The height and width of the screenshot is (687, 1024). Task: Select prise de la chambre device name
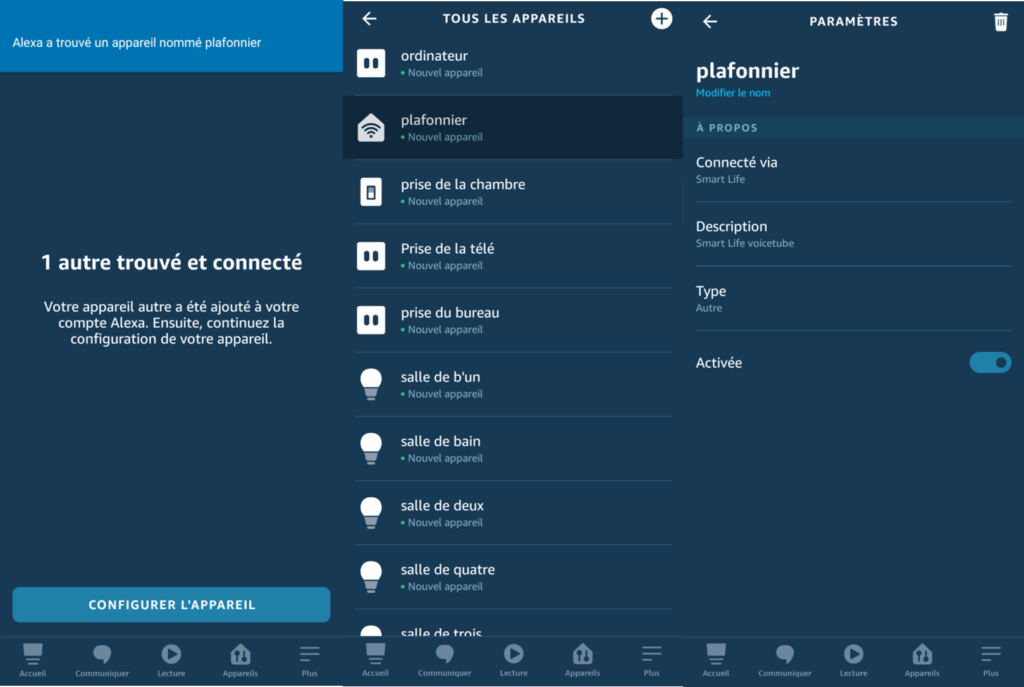click(463, 185)
